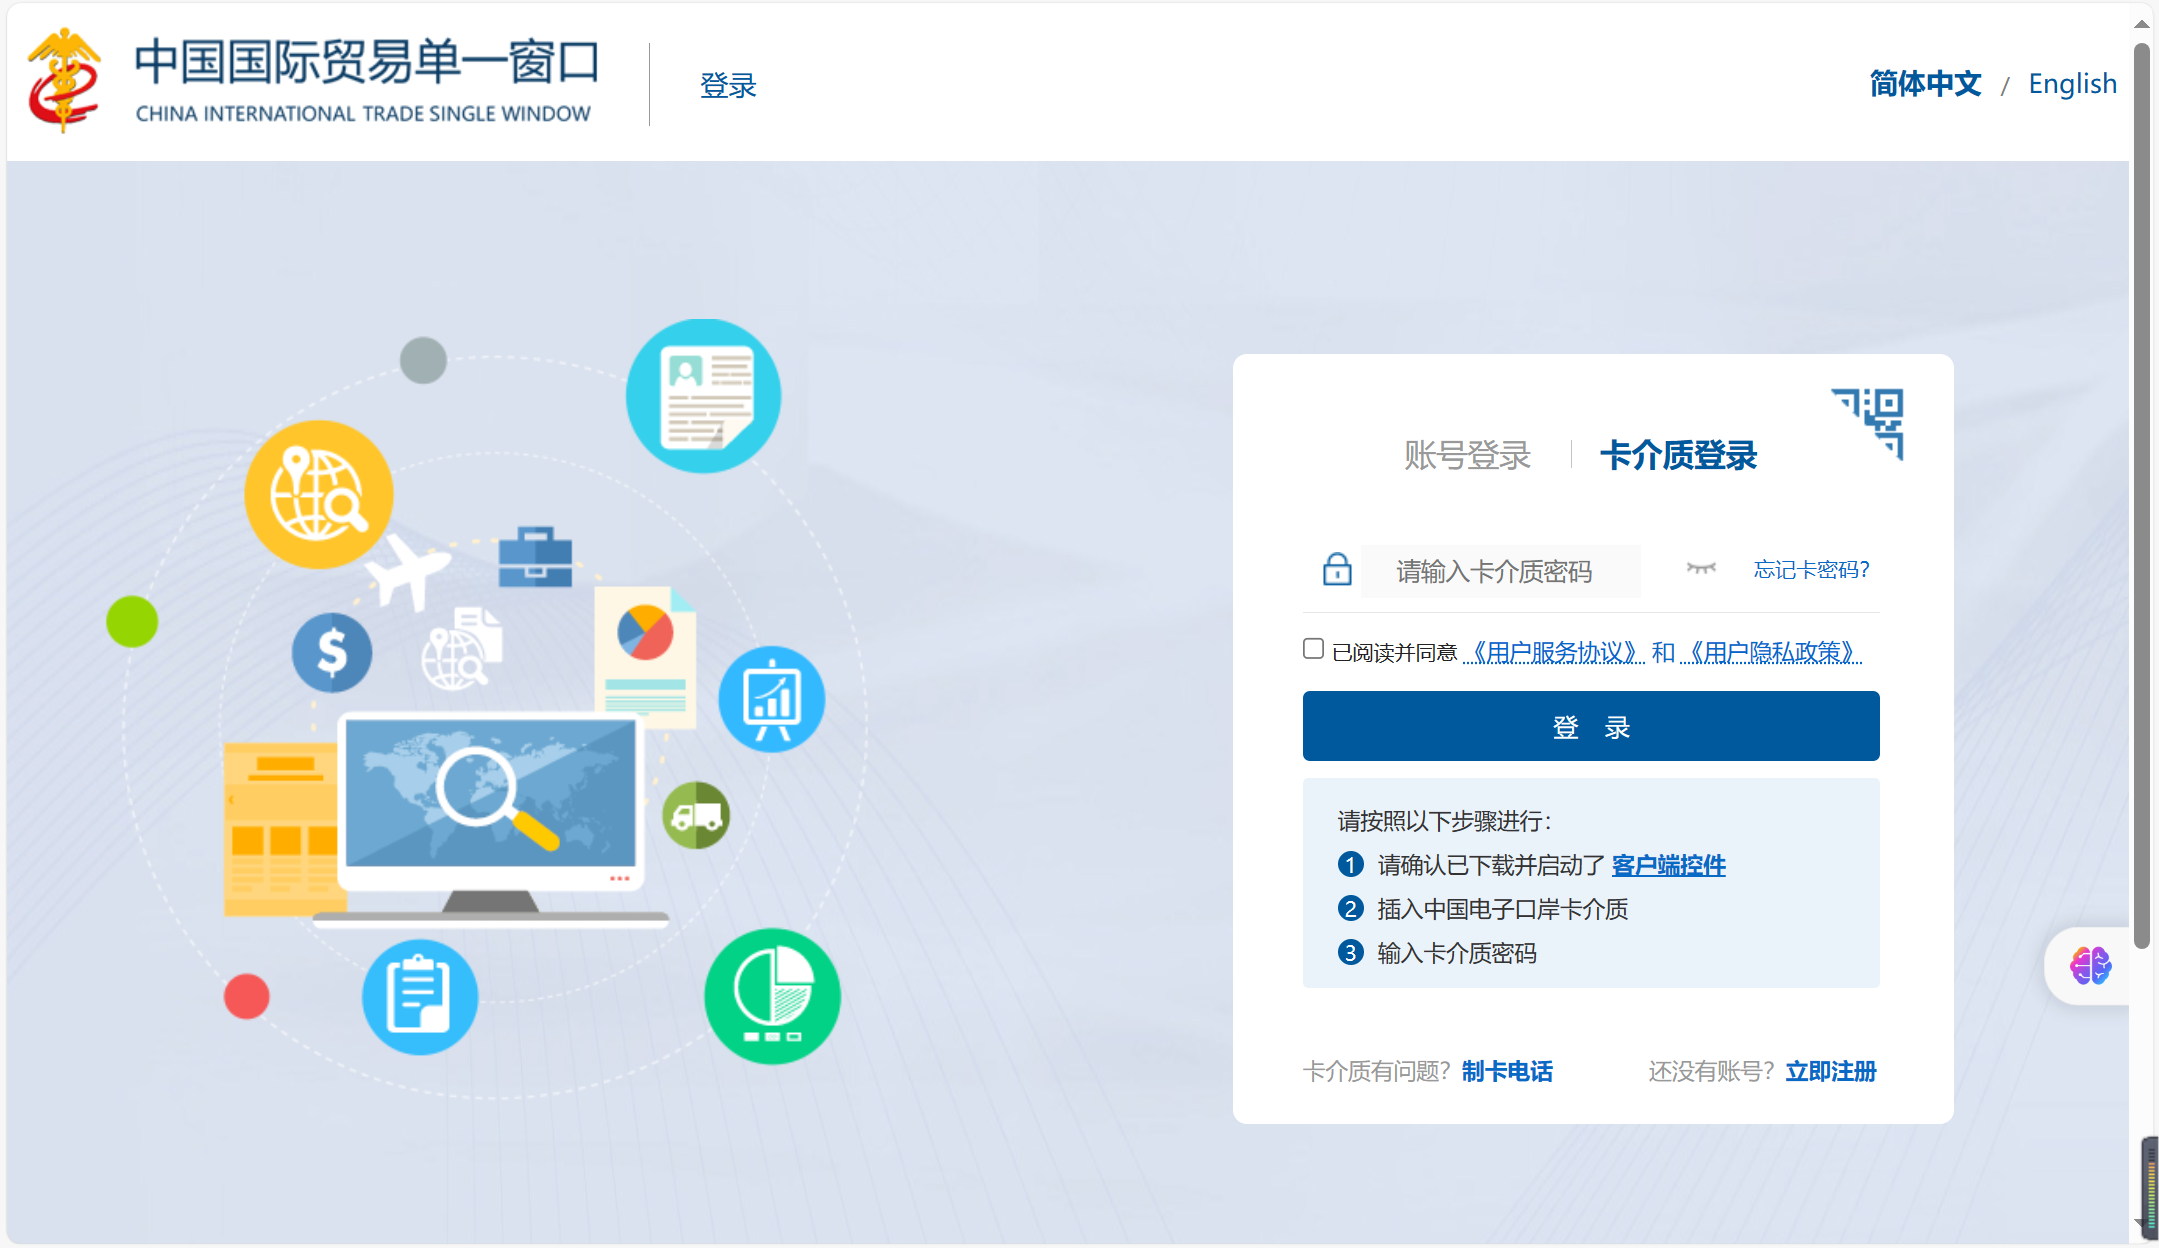The width and height of the screenshot is (2159, 1248).
Task: Click the 登录 login button
Action: pyautogui.click(x=1593, y=727)
